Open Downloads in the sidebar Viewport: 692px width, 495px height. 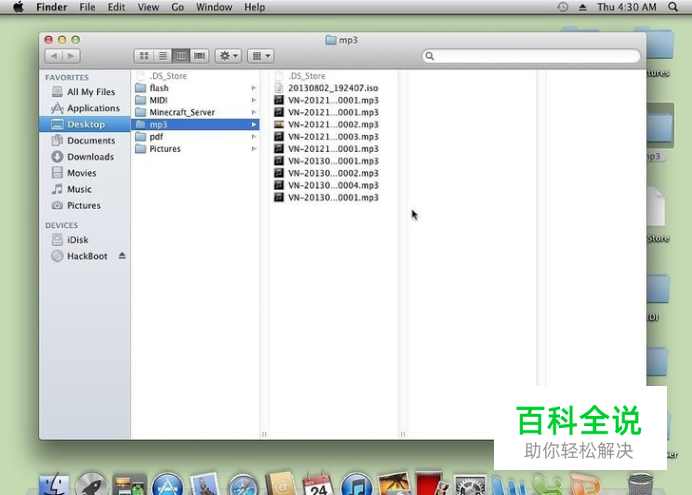(83, 157)
